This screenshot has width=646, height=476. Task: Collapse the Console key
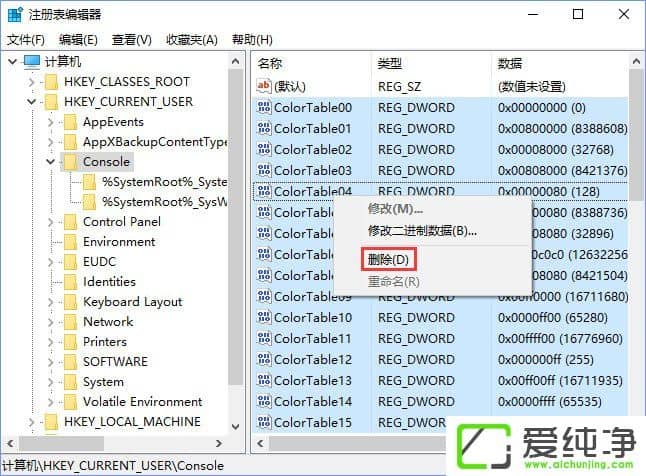tap(51, 162)
